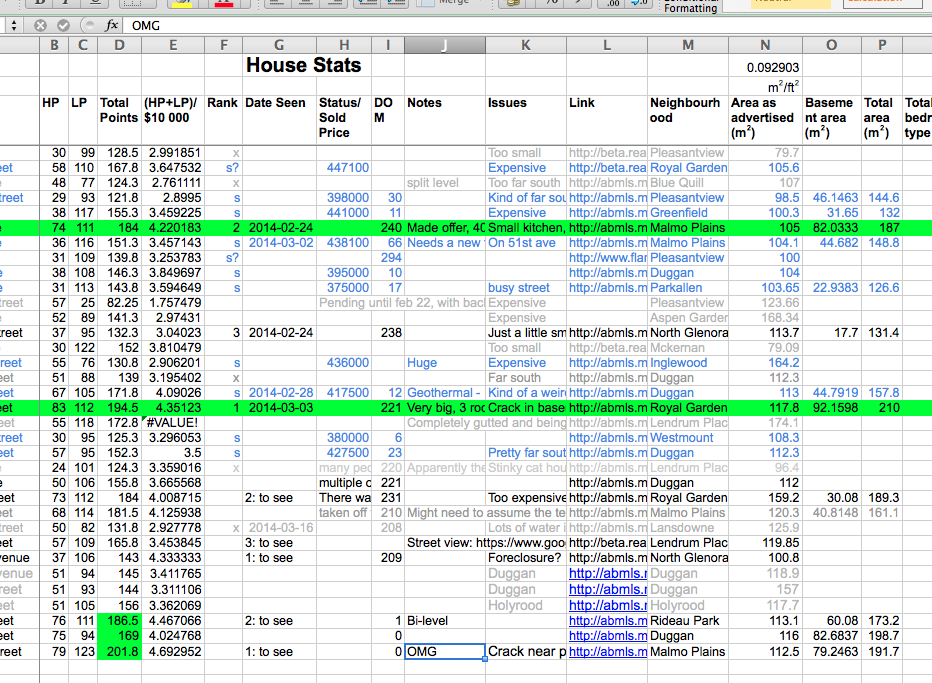Open the abmls link in the Duggan 157 row
The height and width of the screenshot is (683, 932).
[x=607, y=590]
